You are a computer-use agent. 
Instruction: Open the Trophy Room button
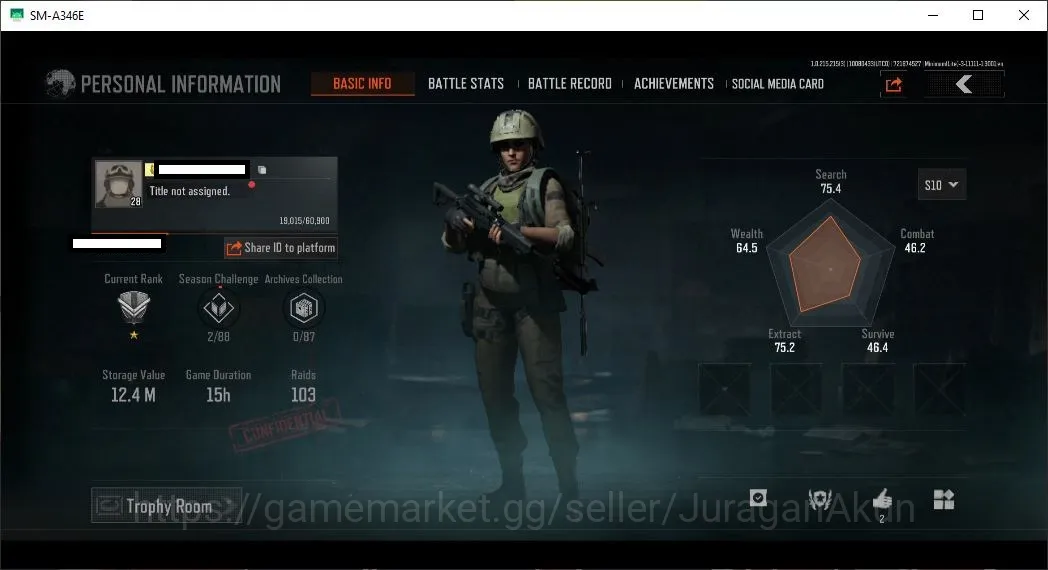click(166, 506)
